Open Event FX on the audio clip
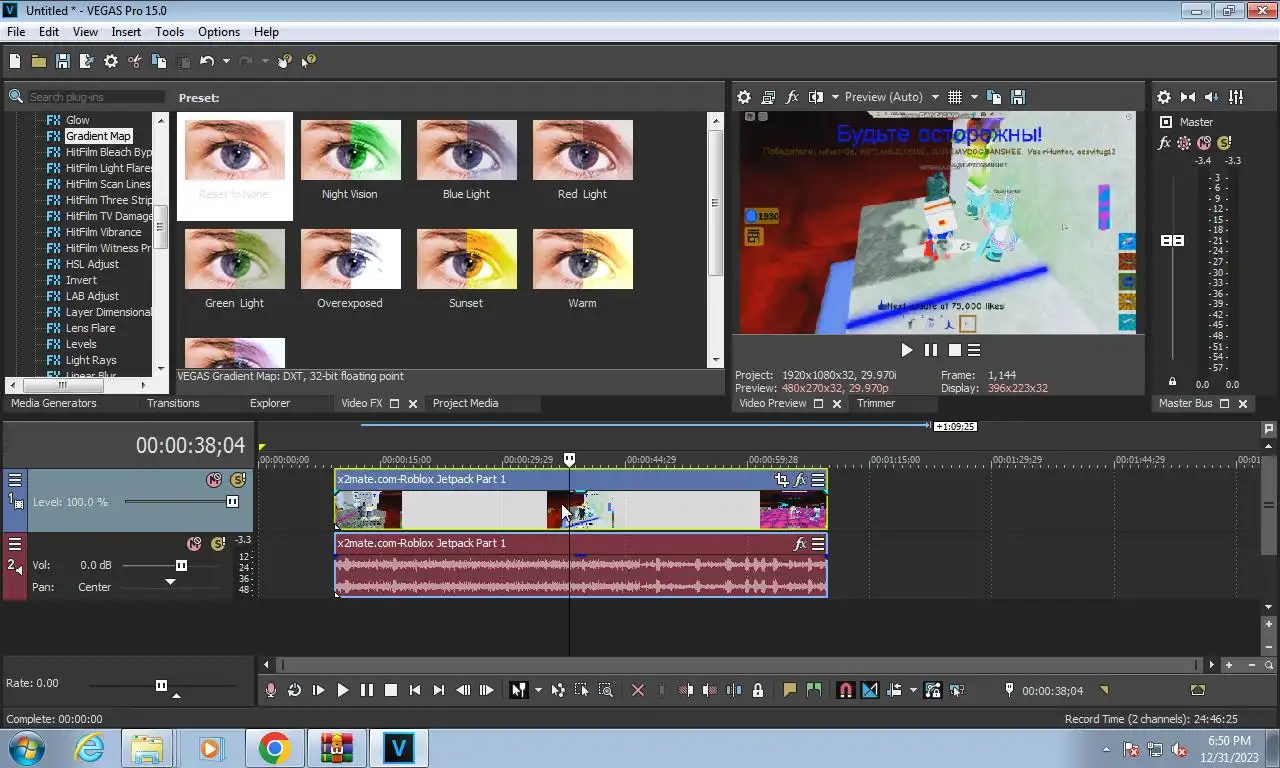 pos(800,544)
